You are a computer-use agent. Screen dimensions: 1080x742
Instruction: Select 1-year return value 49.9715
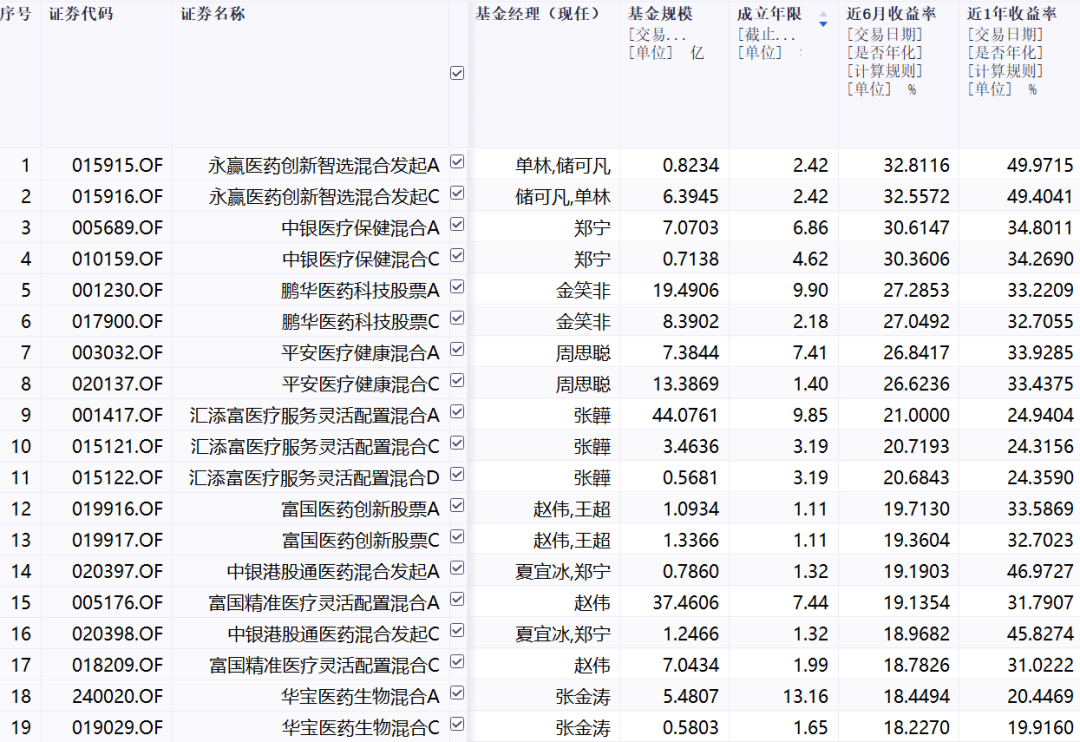tap(1040, 165)
